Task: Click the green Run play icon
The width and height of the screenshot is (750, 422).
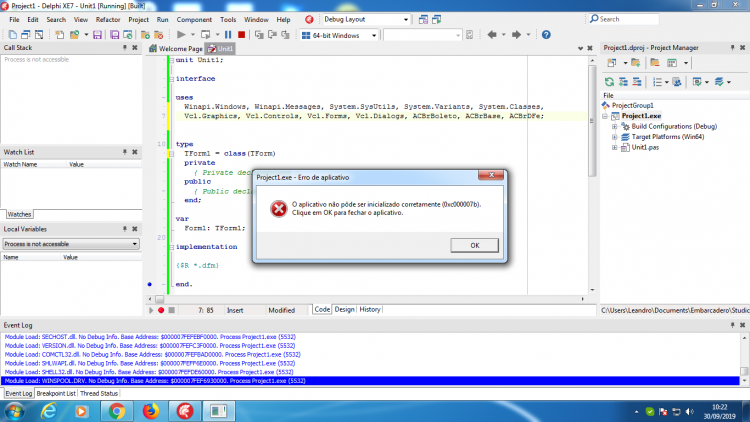Action: point(181,35)
